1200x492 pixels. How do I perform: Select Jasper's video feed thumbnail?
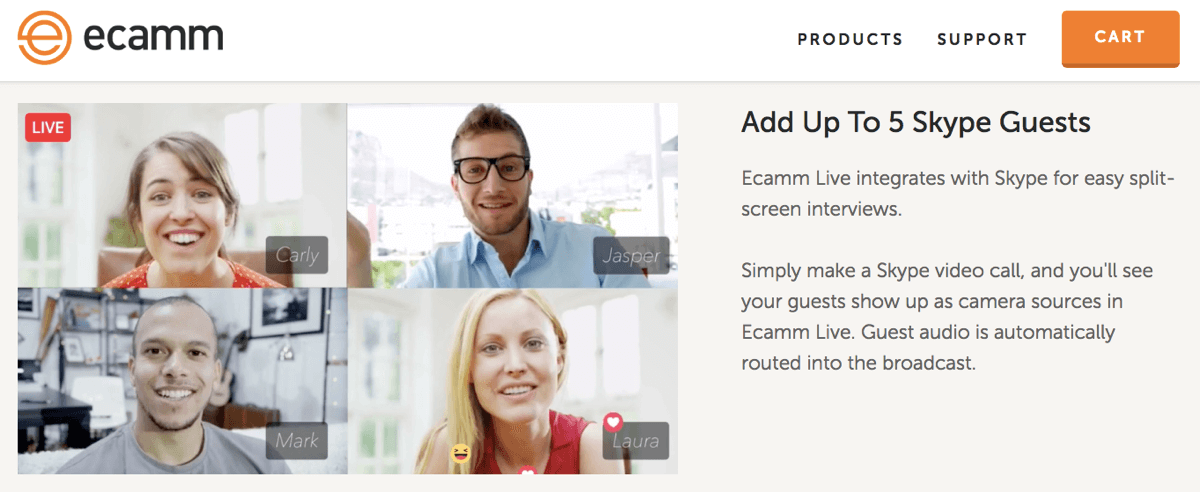pos(513,194)
